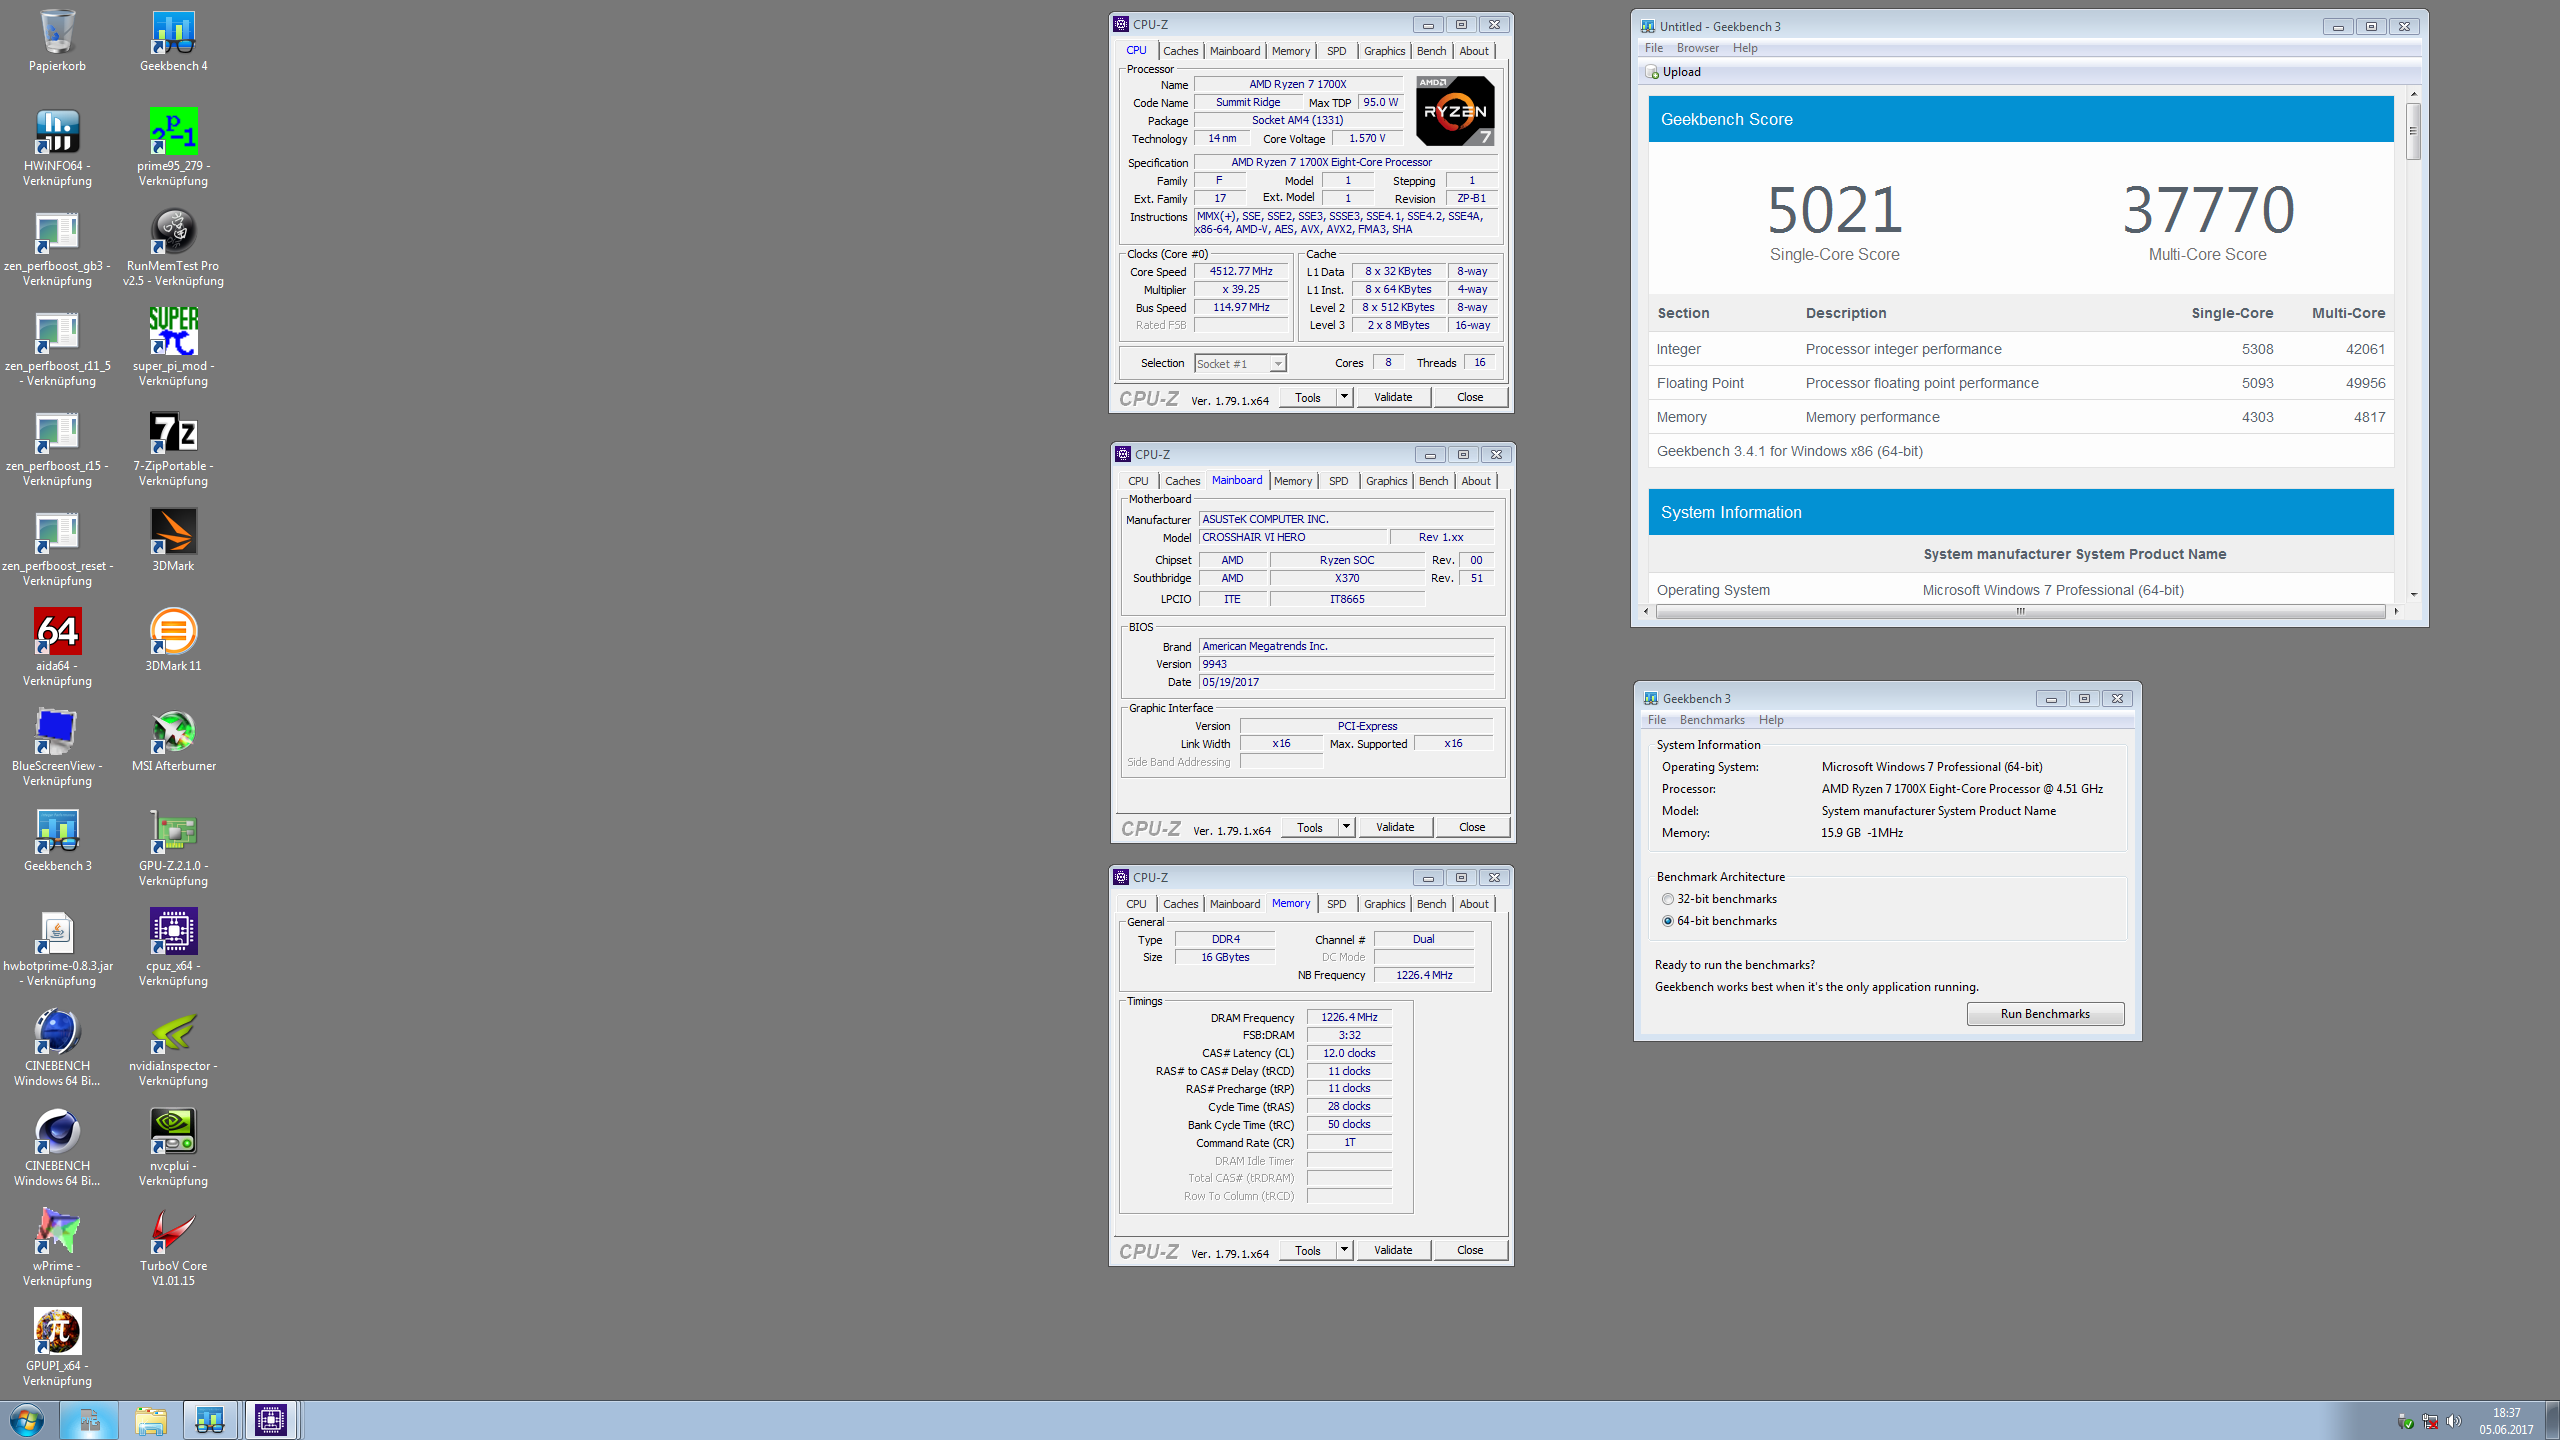Switch to CPU-Z taskbar button

coord(270,1420)
